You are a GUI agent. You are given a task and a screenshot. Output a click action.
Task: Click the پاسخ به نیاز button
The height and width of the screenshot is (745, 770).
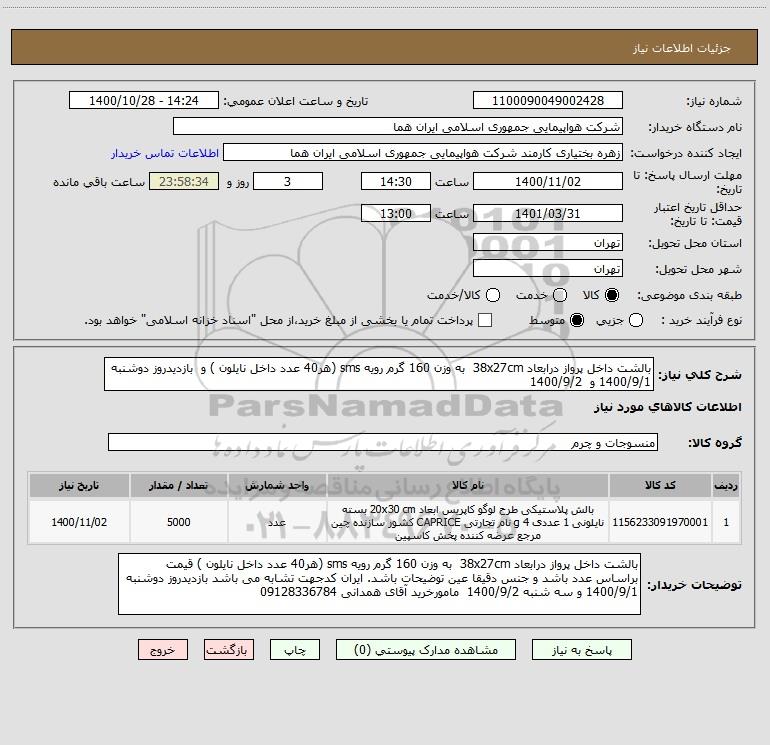(581, 650)
